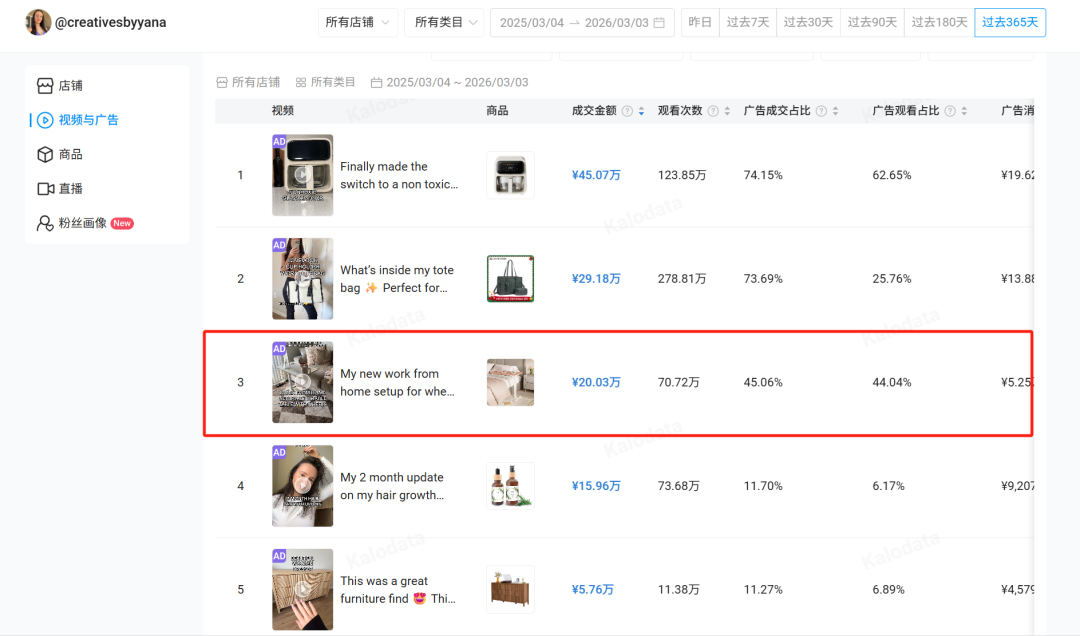Select the 视频与广告 sidebar menu item
The image size is (1080, 636).
(x=88, y=120)
